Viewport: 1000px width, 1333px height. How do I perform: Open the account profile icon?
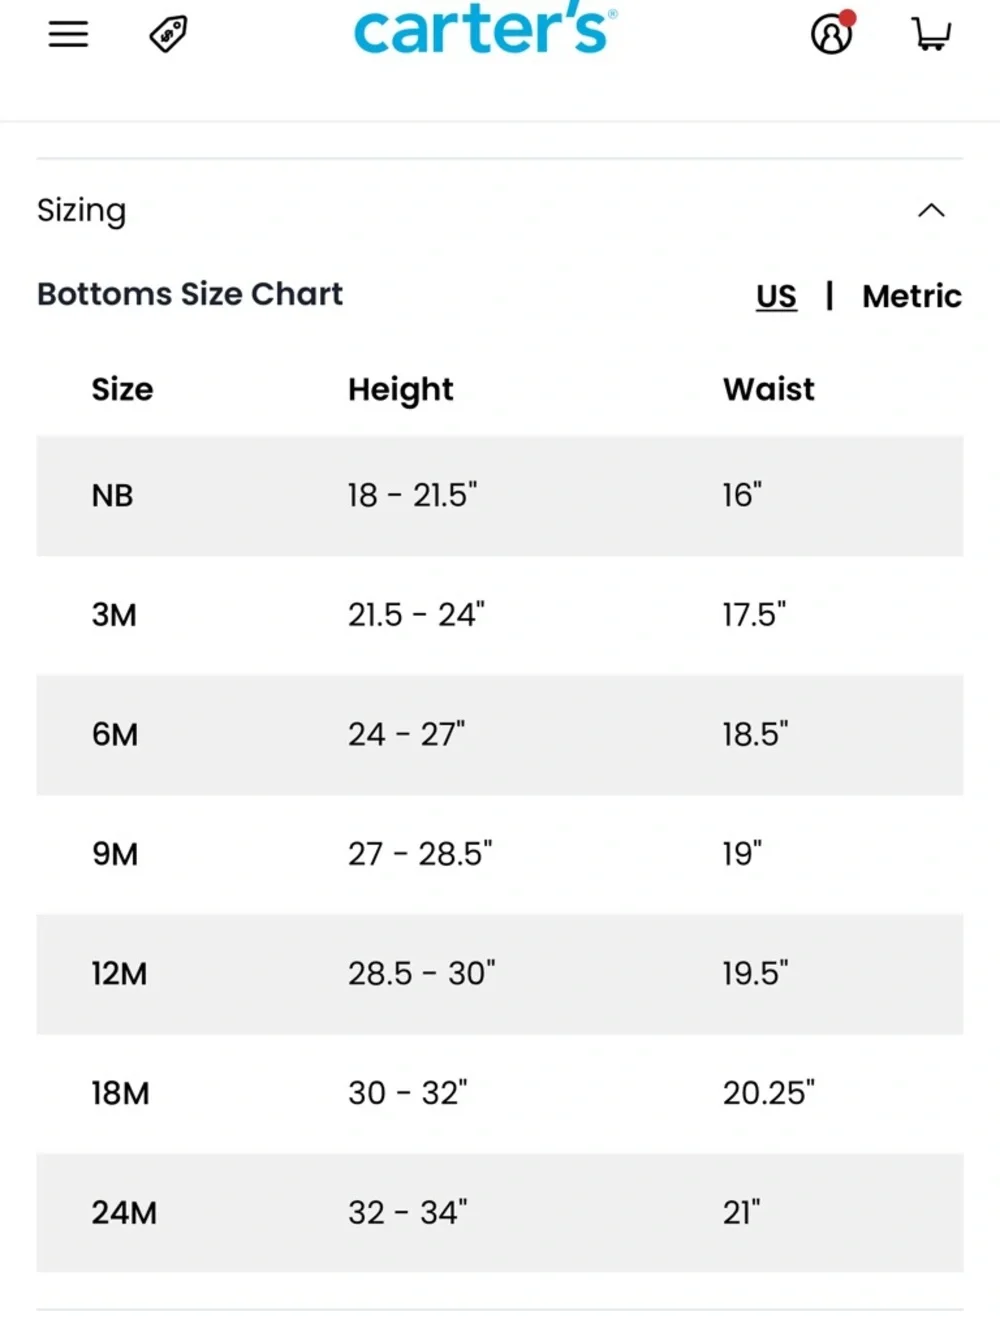pyautogui.click(x=833, y=33)
